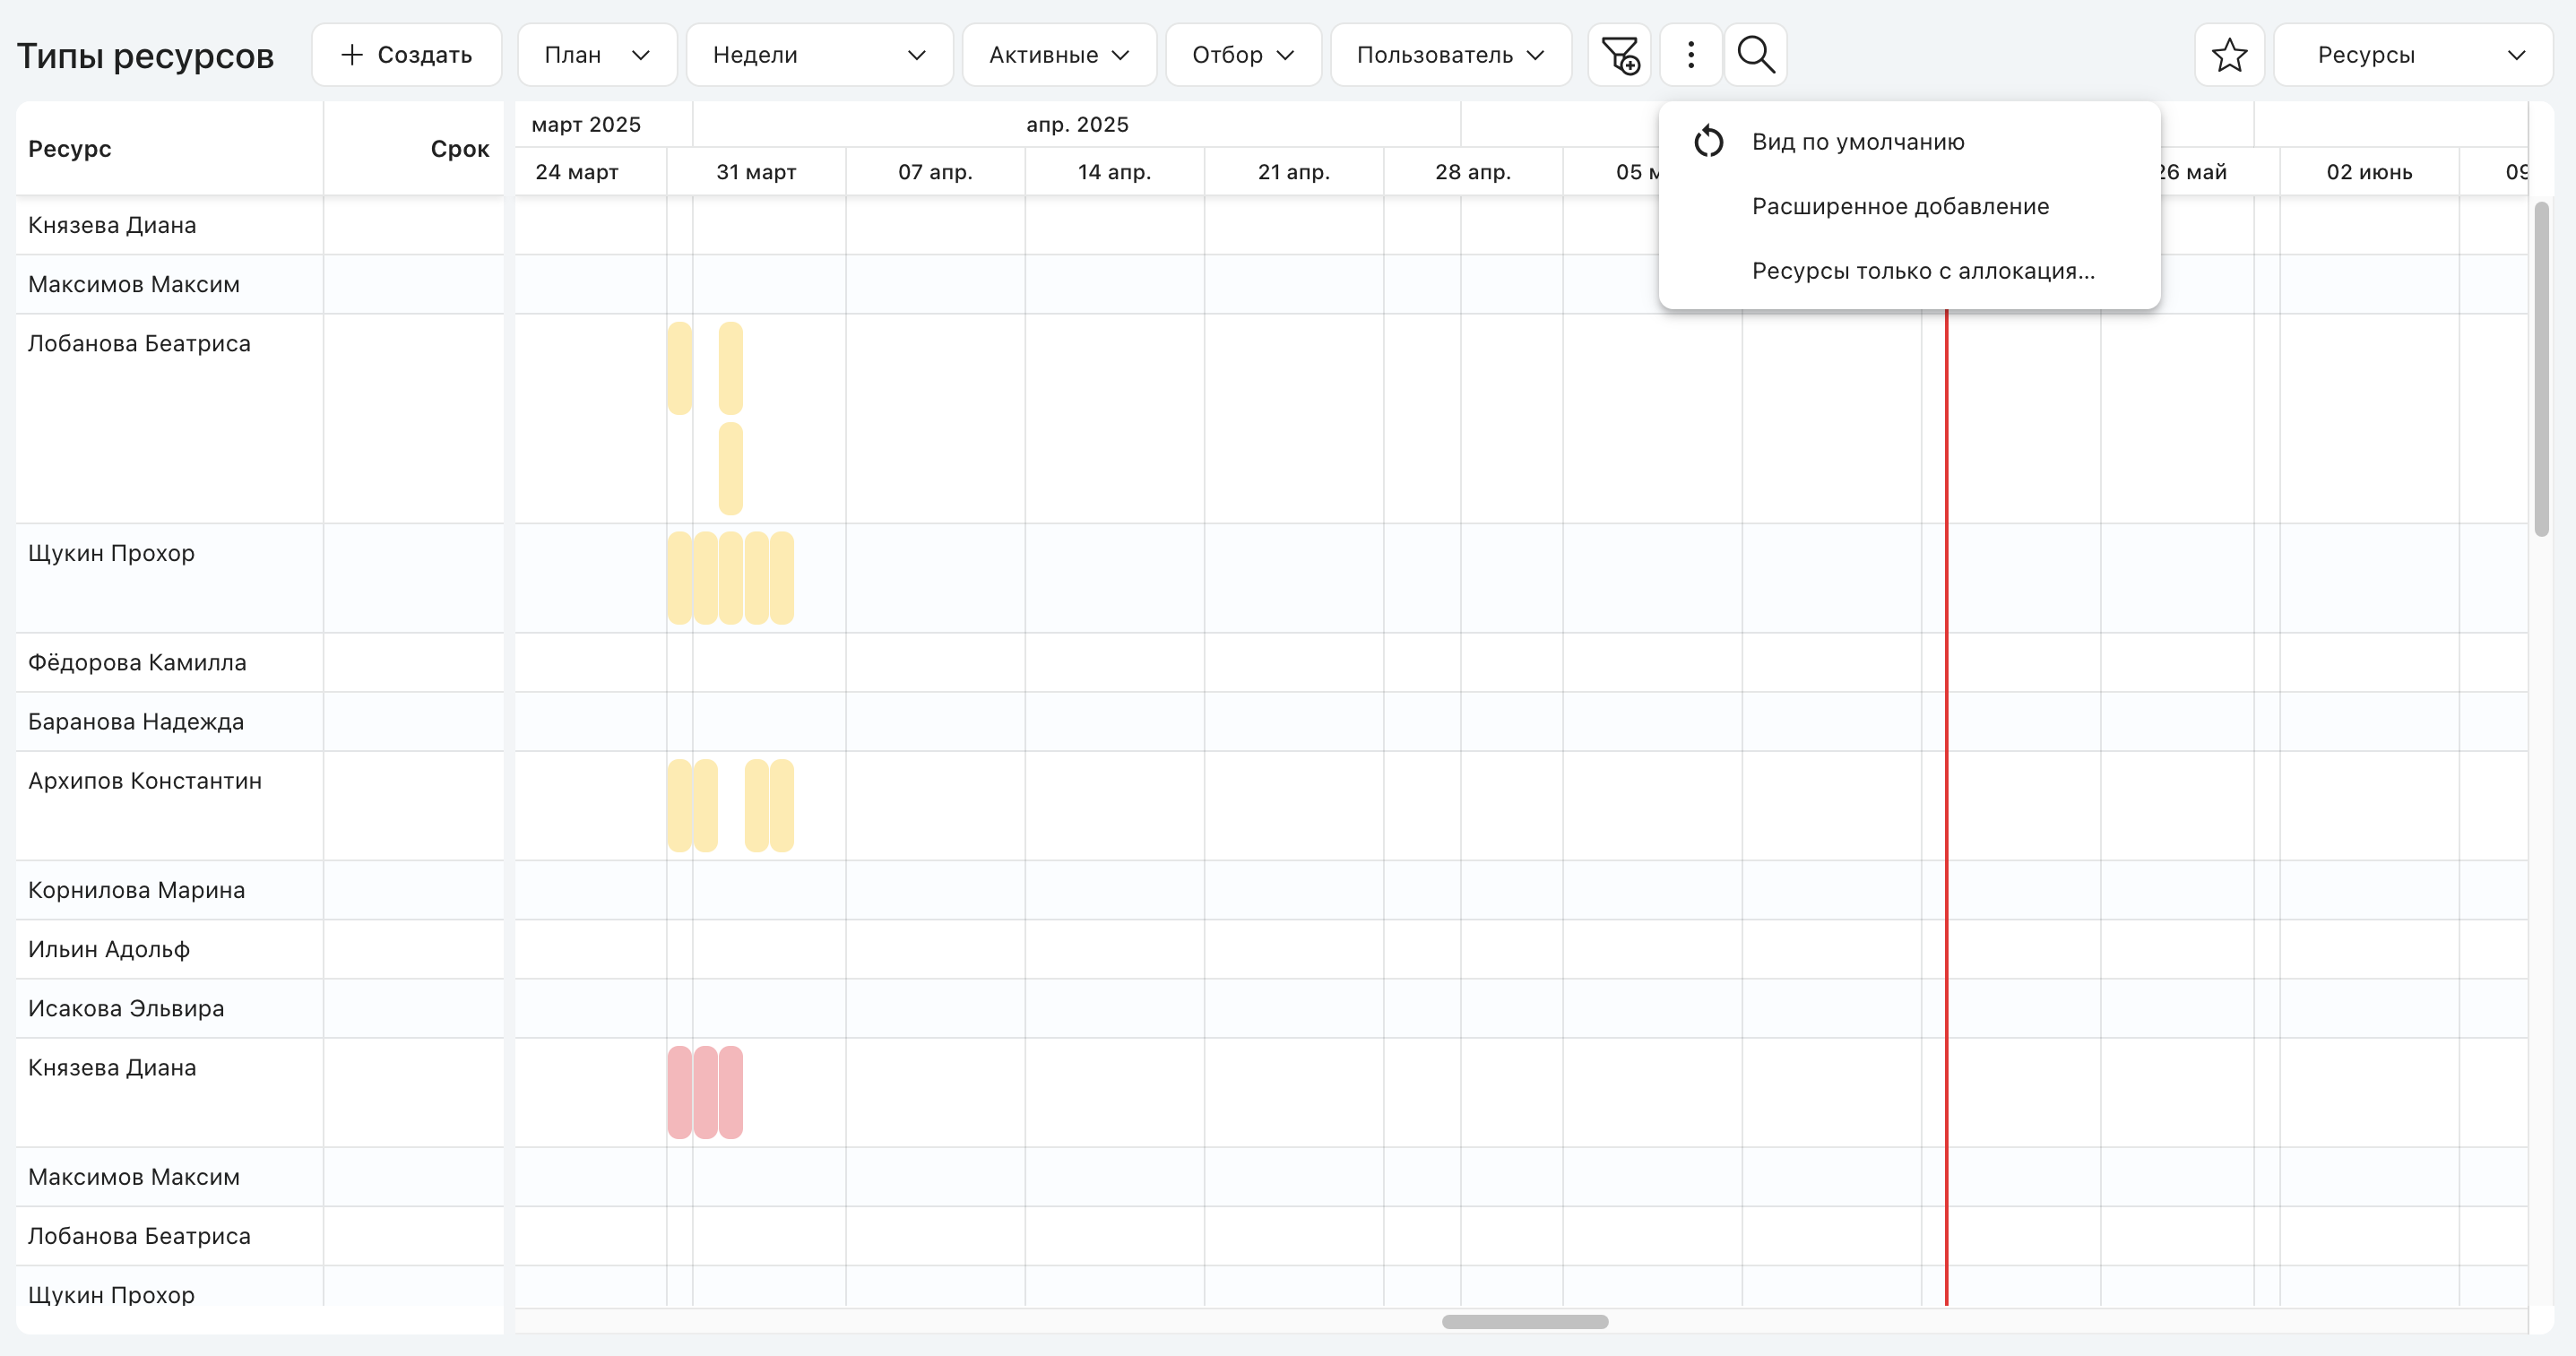Click the red current-date line
This screenshot has height=1356, width=2576.
1946,806
